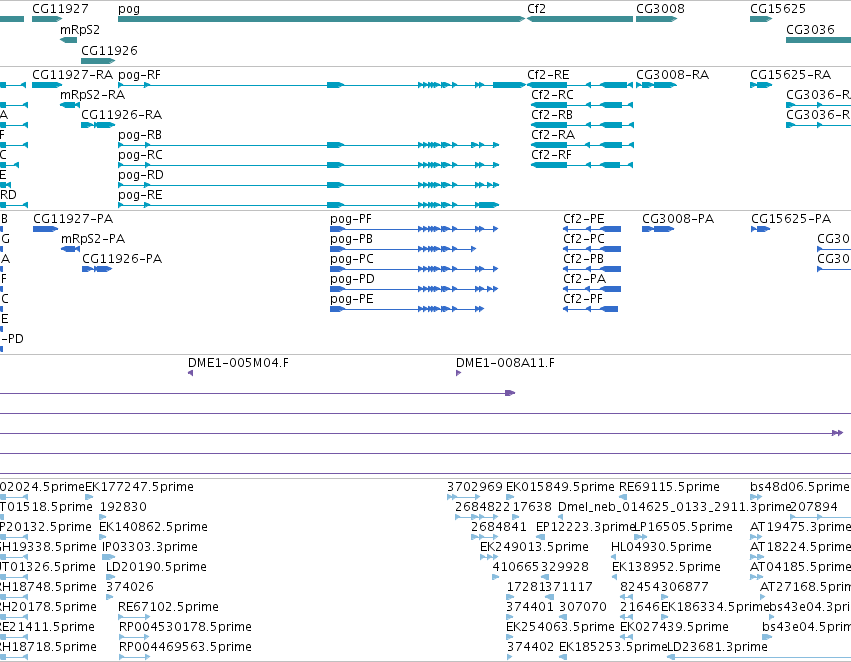851x662 pixels.
Task: Click CG15625-PA protein feature
Action: pos(760,229)
